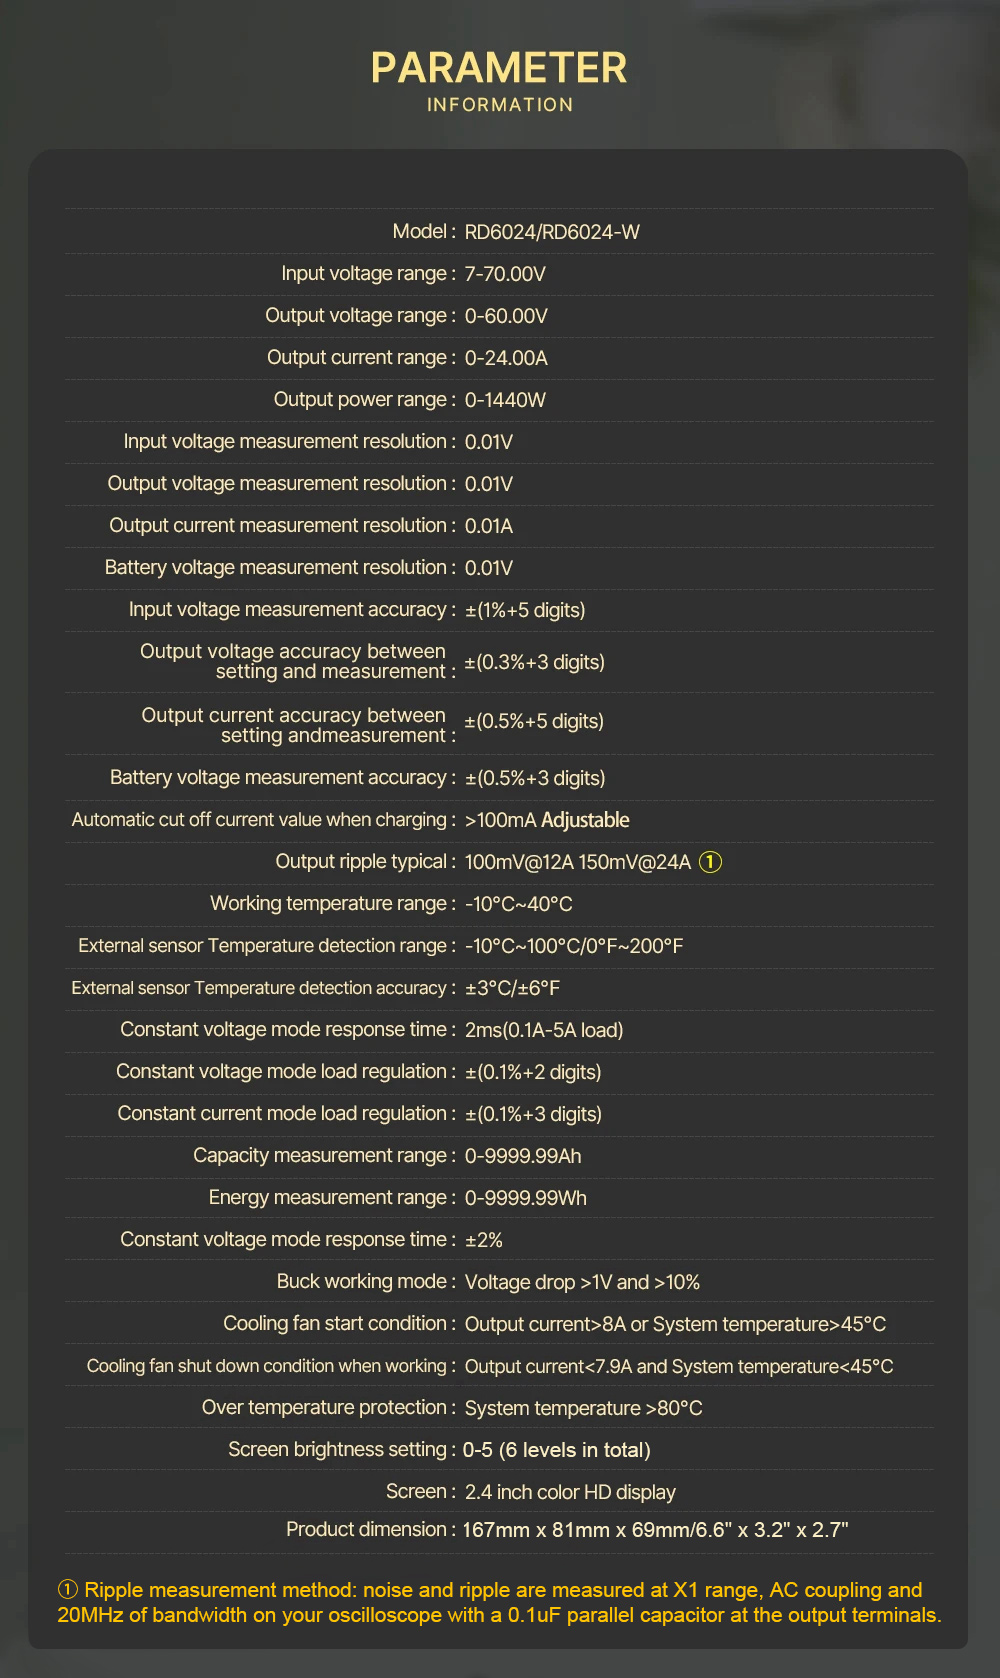Viewport: 1000px width, 1678px height.
Task: Click the PARAMETER heading at the top
Action: [499, 68]
